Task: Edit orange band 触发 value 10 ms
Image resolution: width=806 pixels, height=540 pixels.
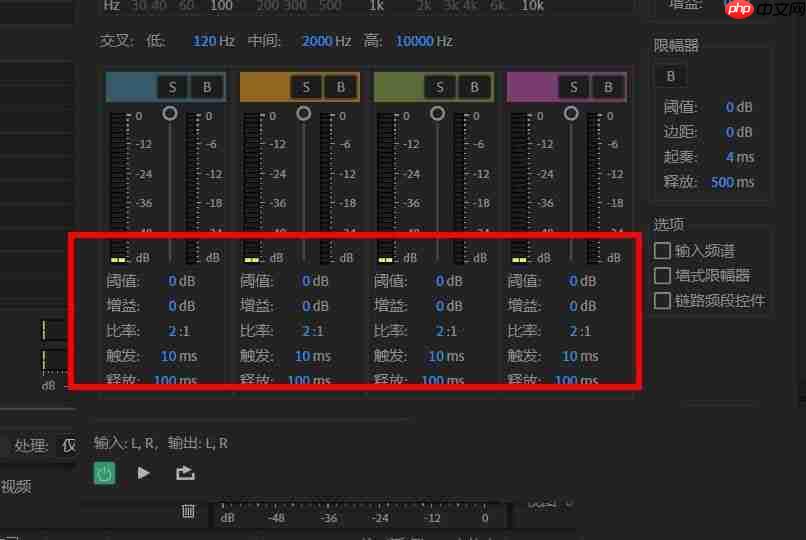Action: (313, 356)
